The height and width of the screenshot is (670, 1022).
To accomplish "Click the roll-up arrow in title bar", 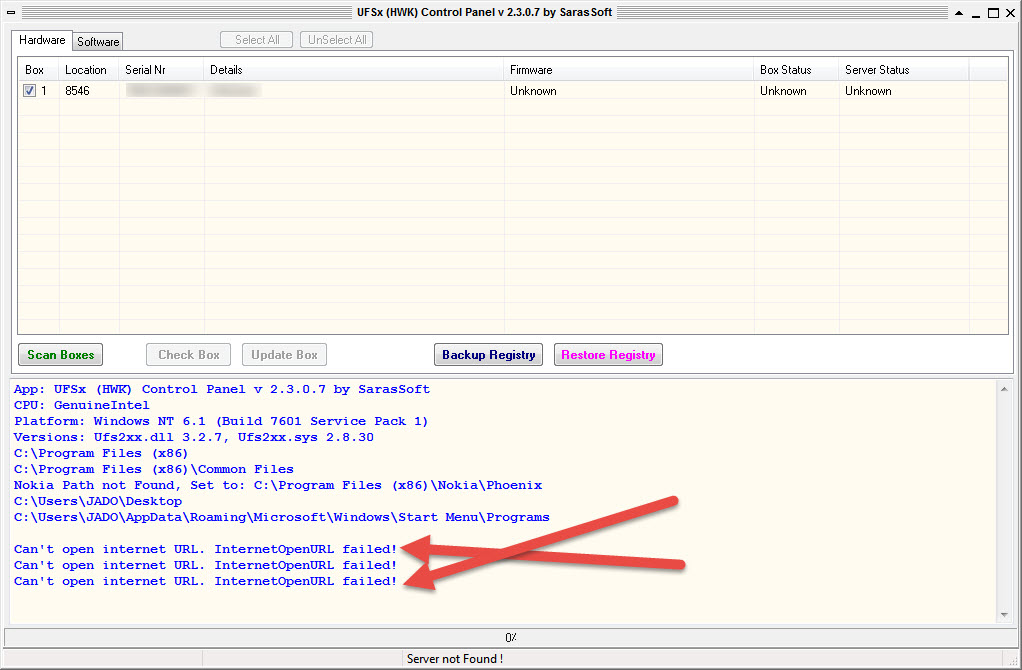I will tap(959, 13).
